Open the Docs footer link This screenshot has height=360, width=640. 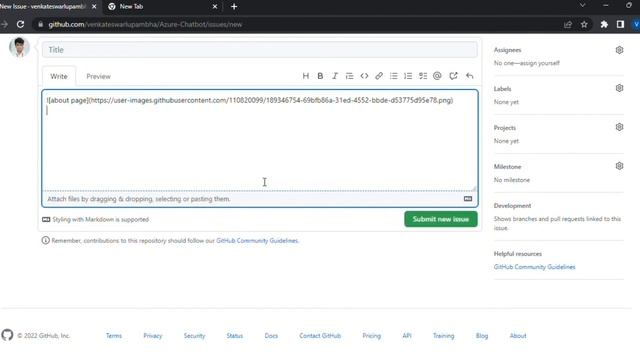pos(271,336)
